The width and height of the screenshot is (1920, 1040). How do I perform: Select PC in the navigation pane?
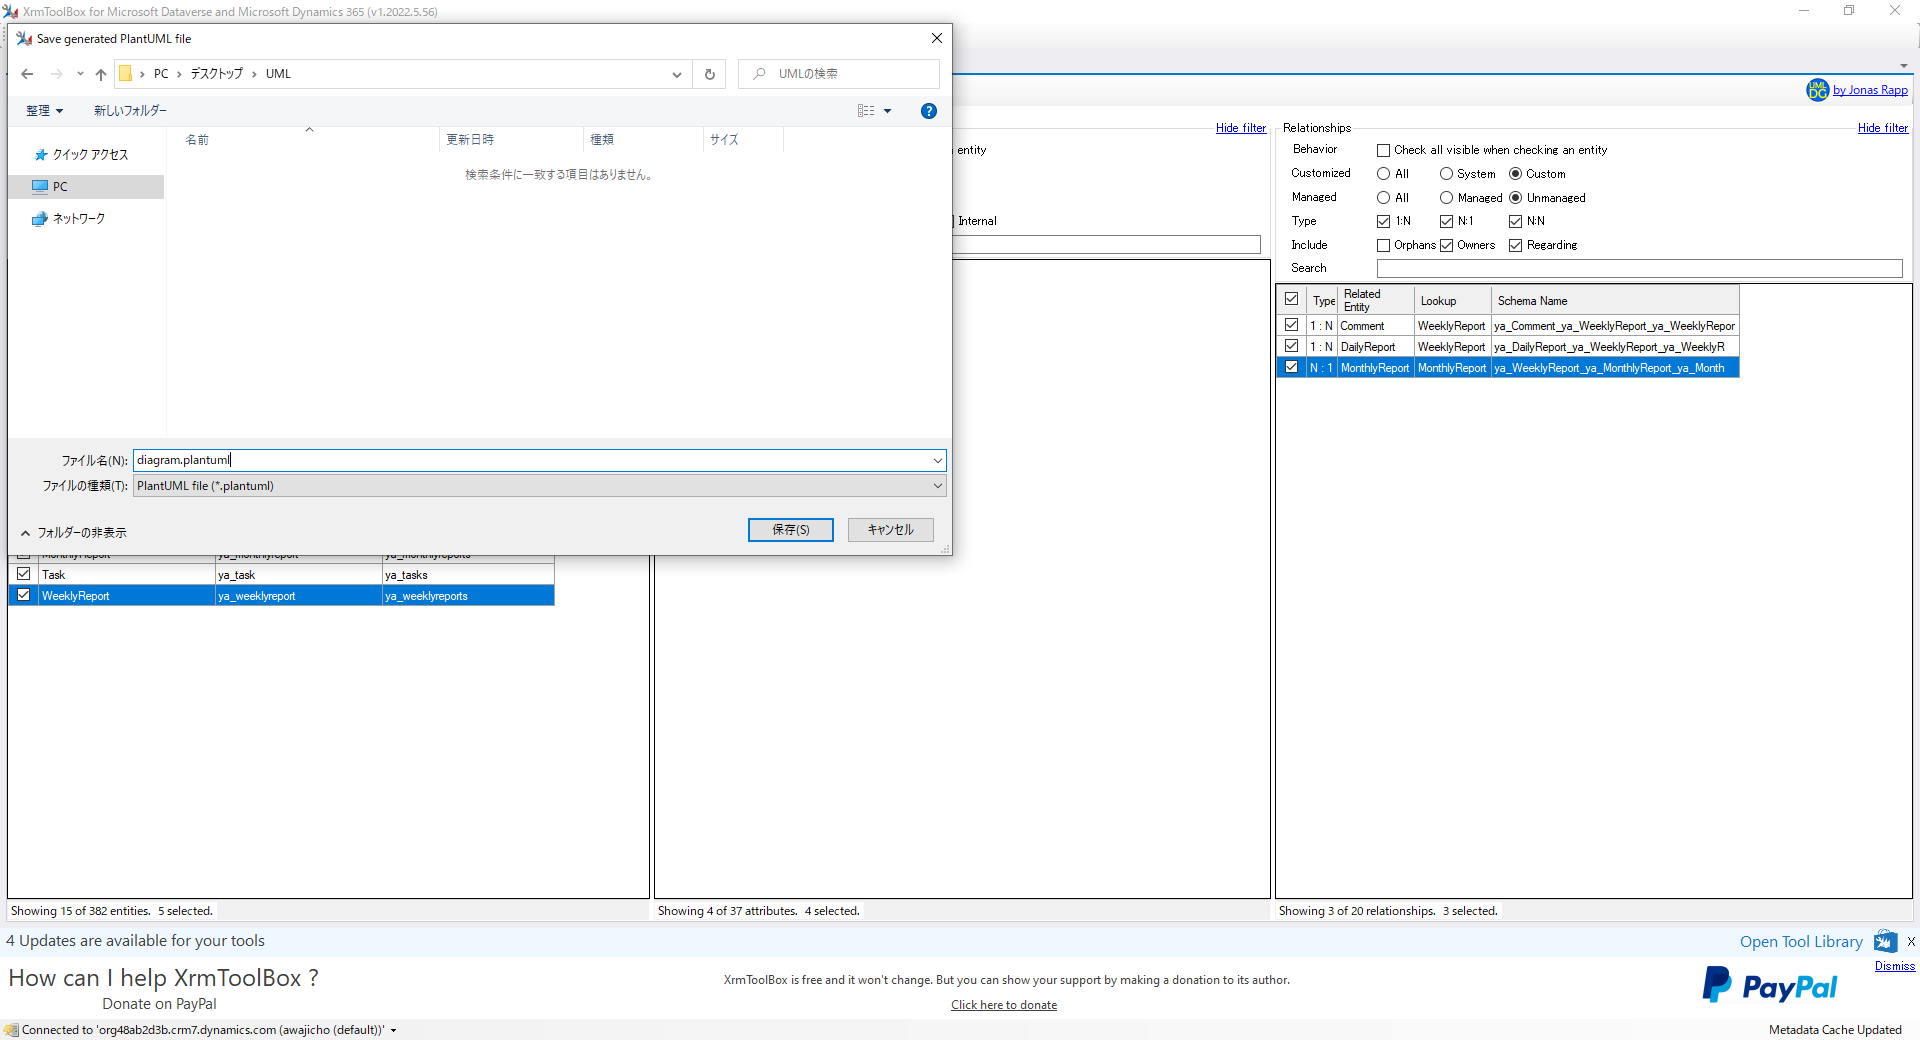[60, 187]
